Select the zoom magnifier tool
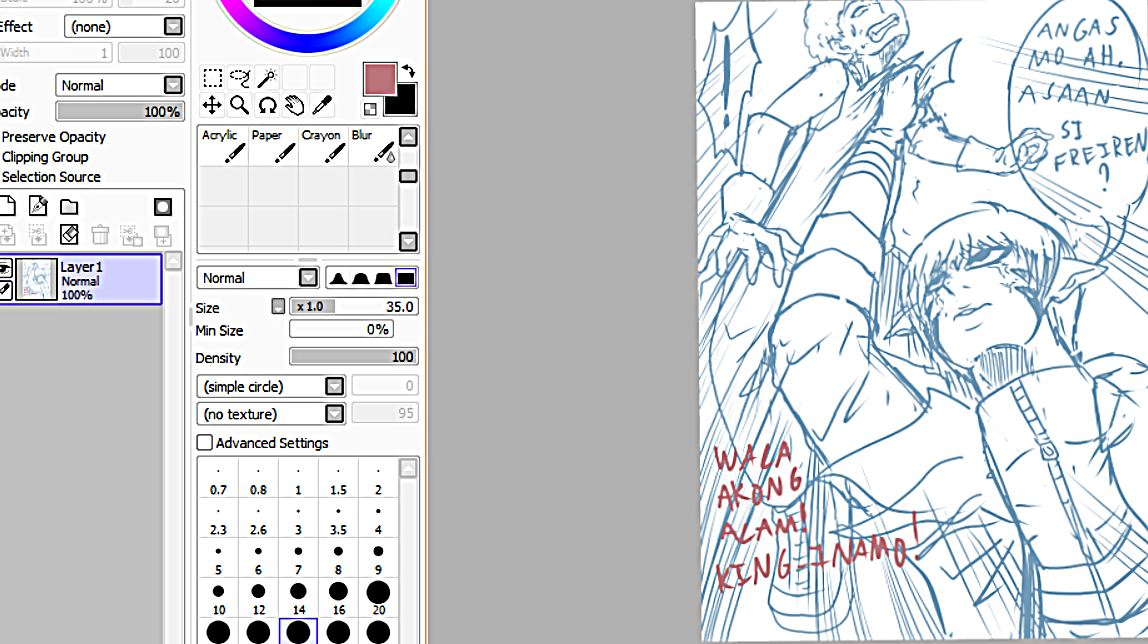 (239, 105)
